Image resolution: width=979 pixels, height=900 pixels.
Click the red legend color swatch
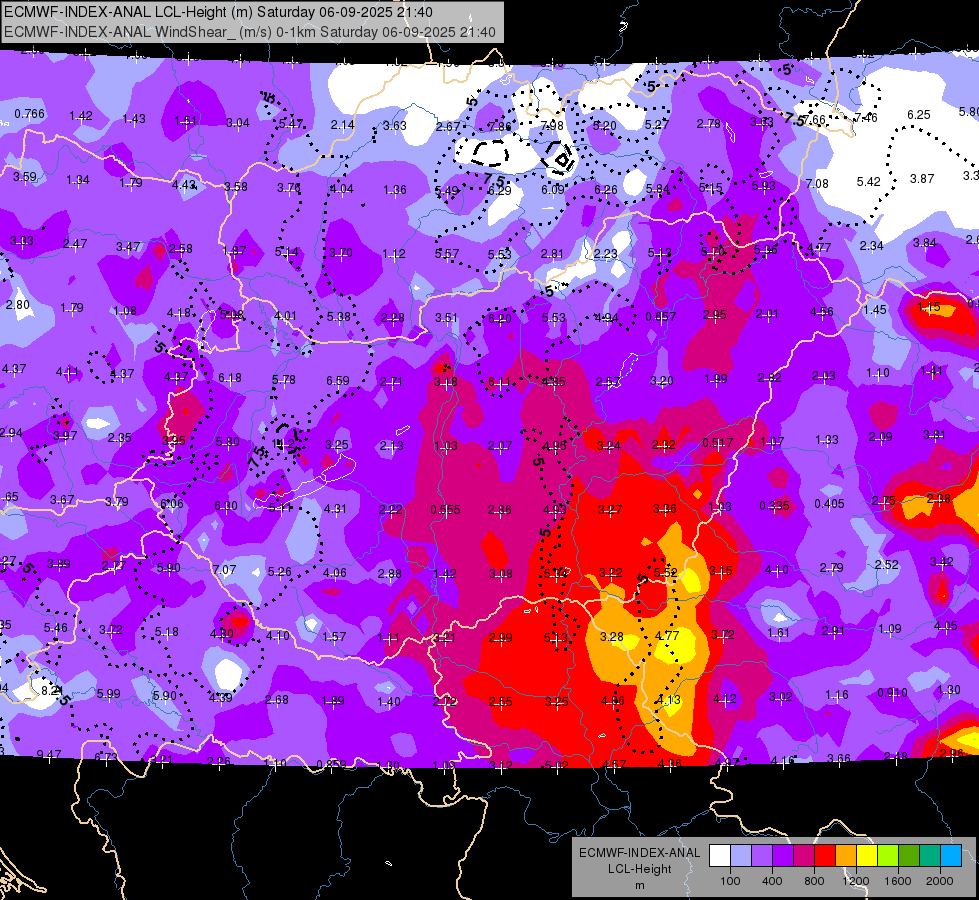pyautogui.click(x=825, y=856)
